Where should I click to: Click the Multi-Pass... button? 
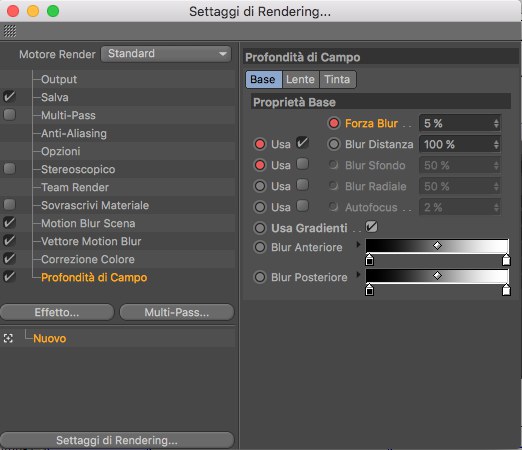177,312
